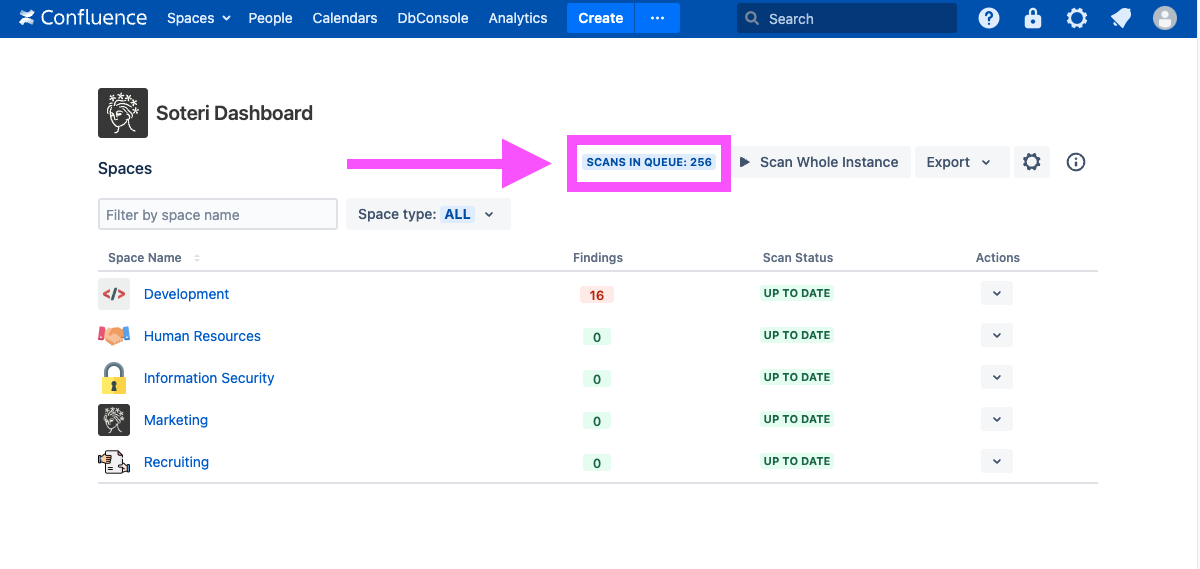
Task: Expand the Space type filter dropdown
Action: (428, 214)
